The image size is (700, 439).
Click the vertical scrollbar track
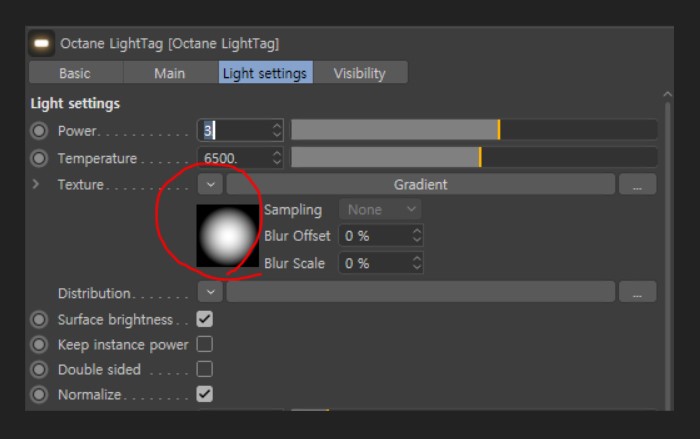(x=667, y=257)
